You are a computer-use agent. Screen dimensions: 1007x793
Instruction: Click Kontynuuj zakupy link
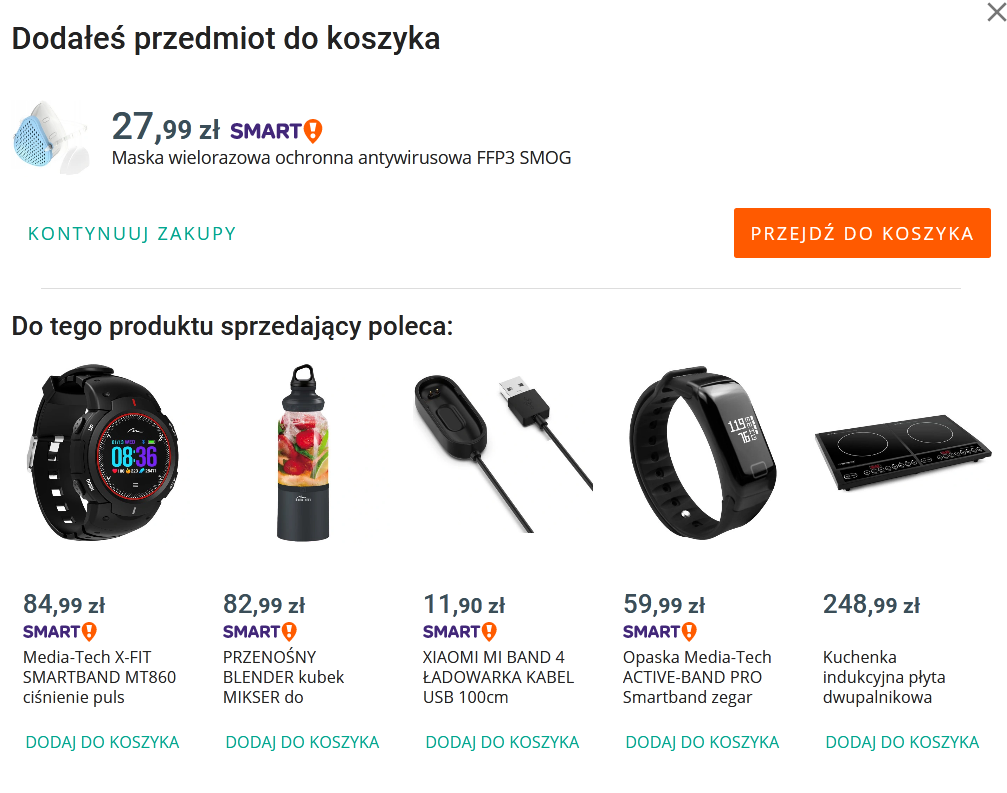point(132,233)
